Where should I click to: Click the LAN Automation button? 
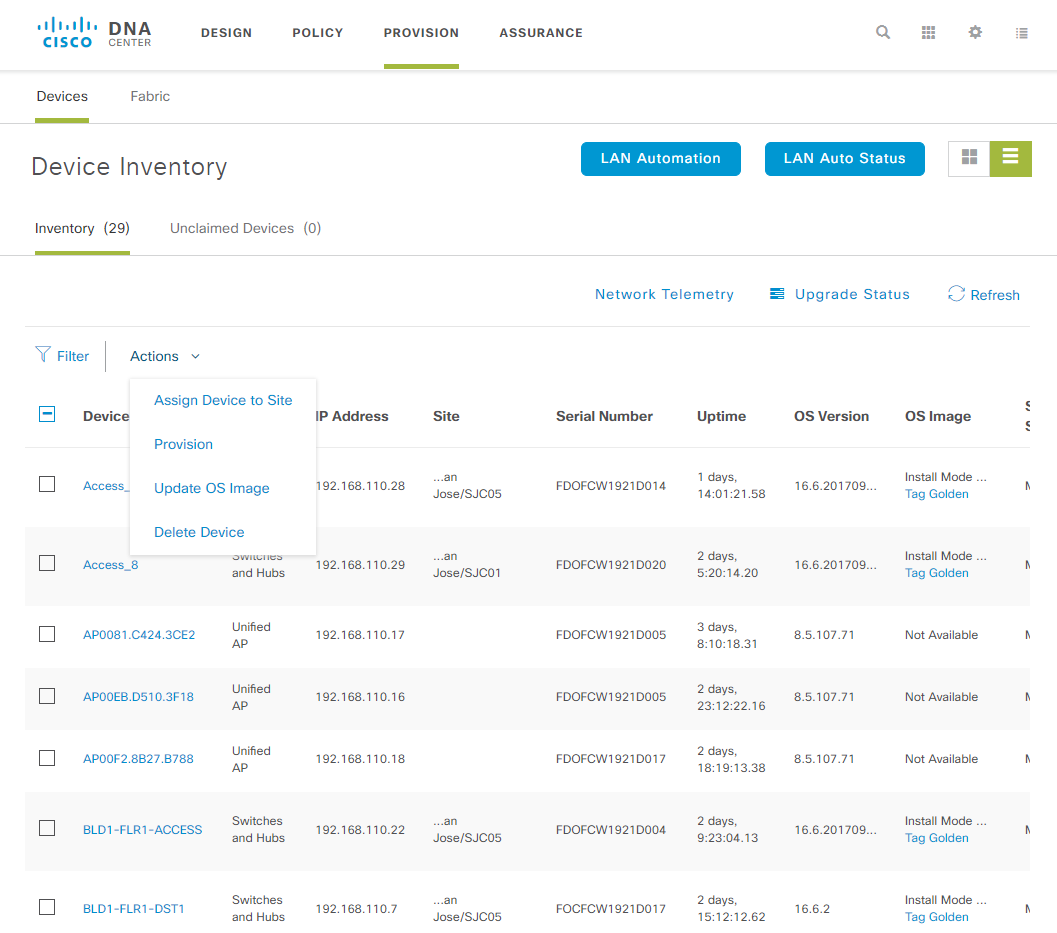point(661,158)
